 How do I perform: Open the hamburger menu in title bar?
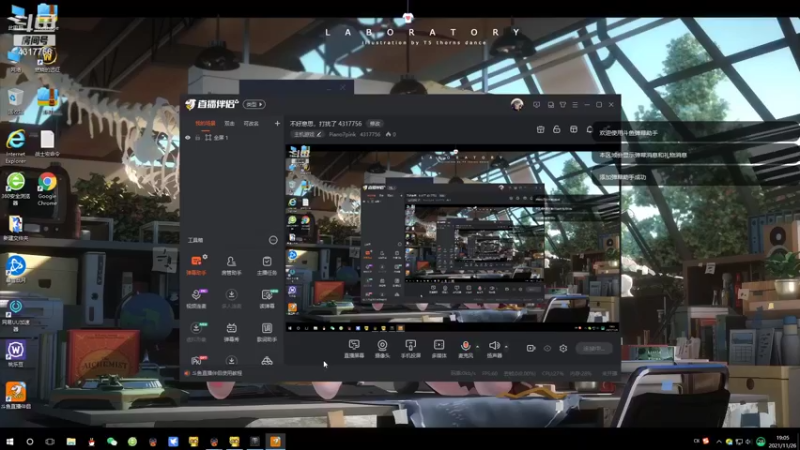pyautogui.click(x=575, y=105)
